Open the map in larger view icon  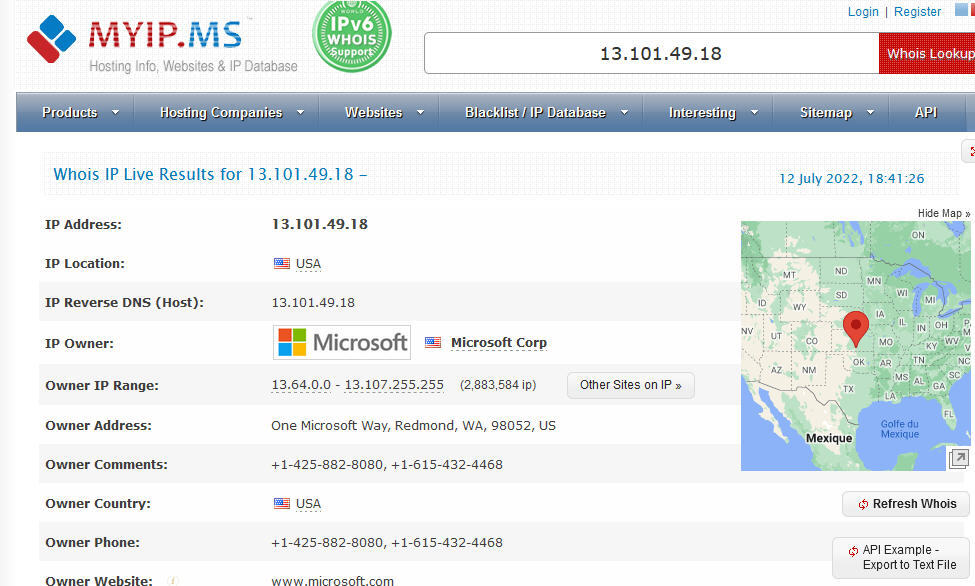click(x=958, y=458)
